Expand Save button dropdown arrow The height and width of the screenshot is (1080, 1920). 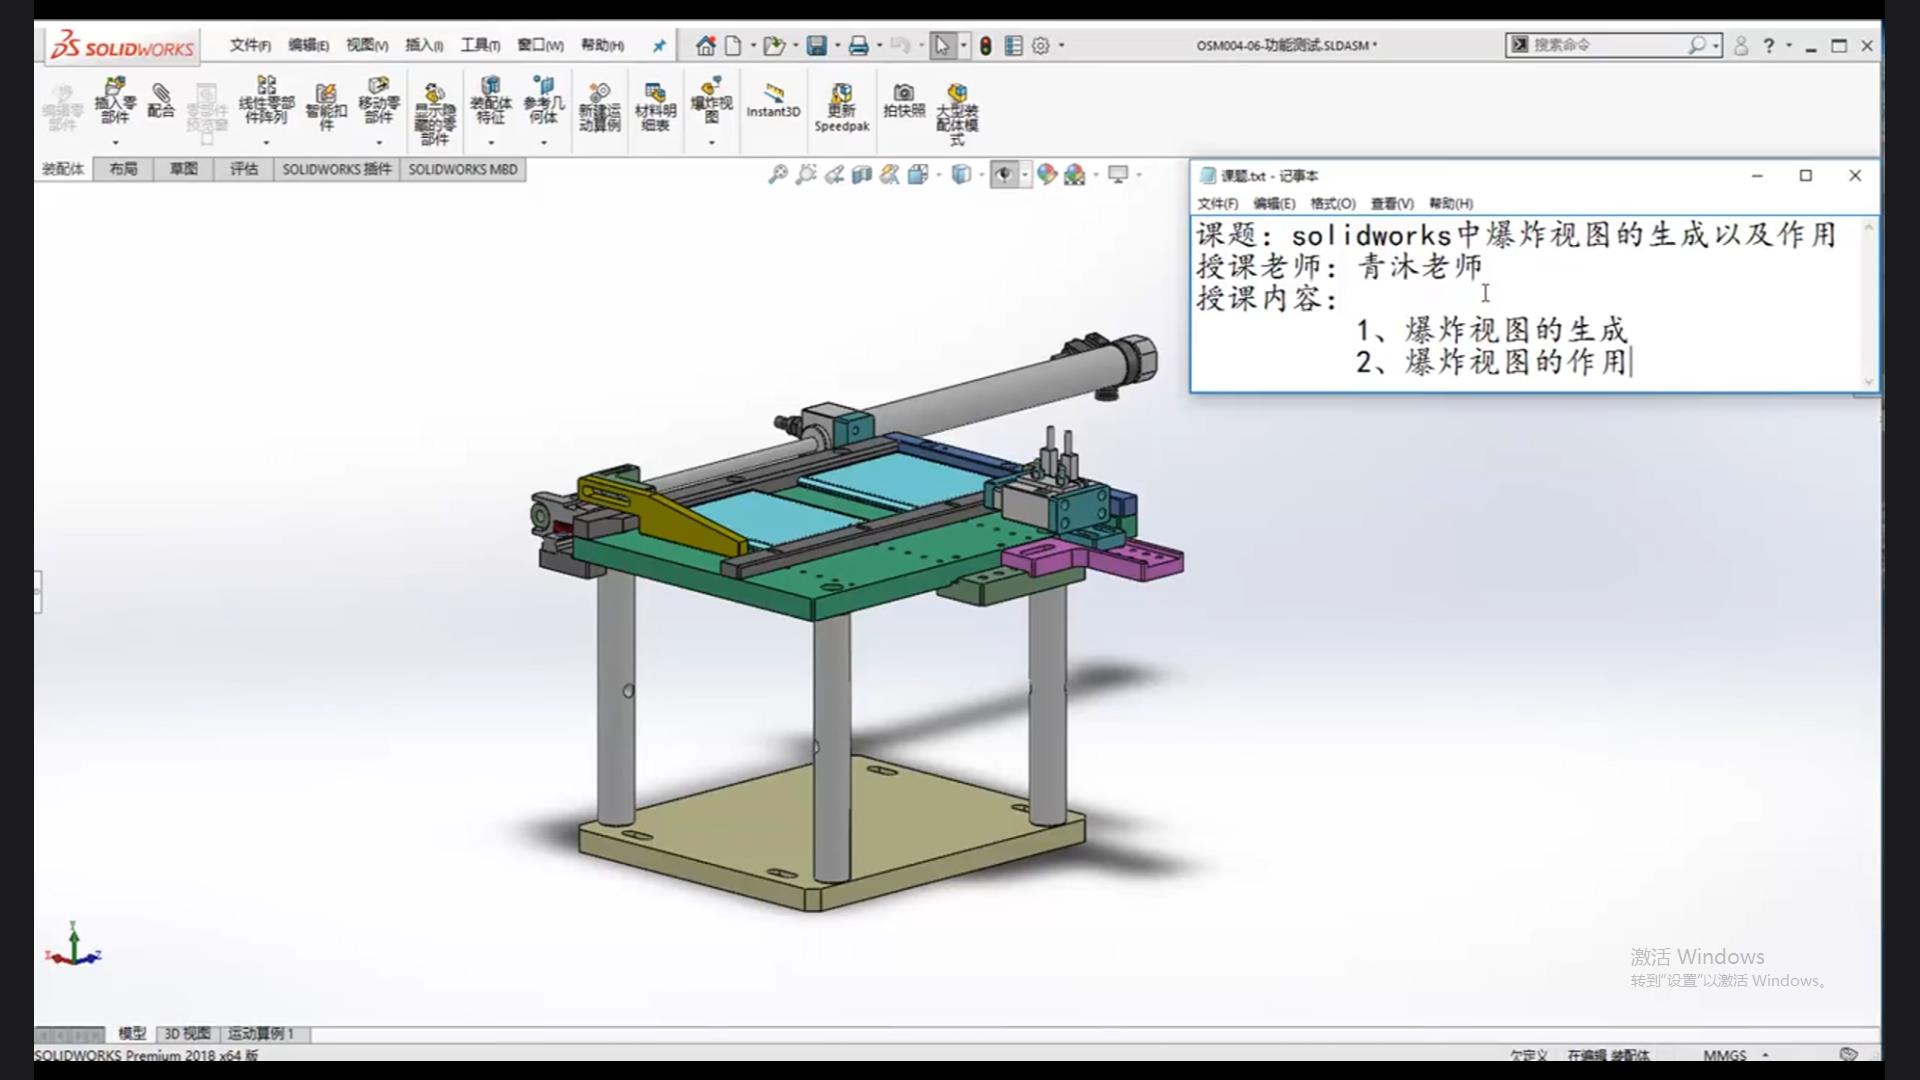[837, 46]
